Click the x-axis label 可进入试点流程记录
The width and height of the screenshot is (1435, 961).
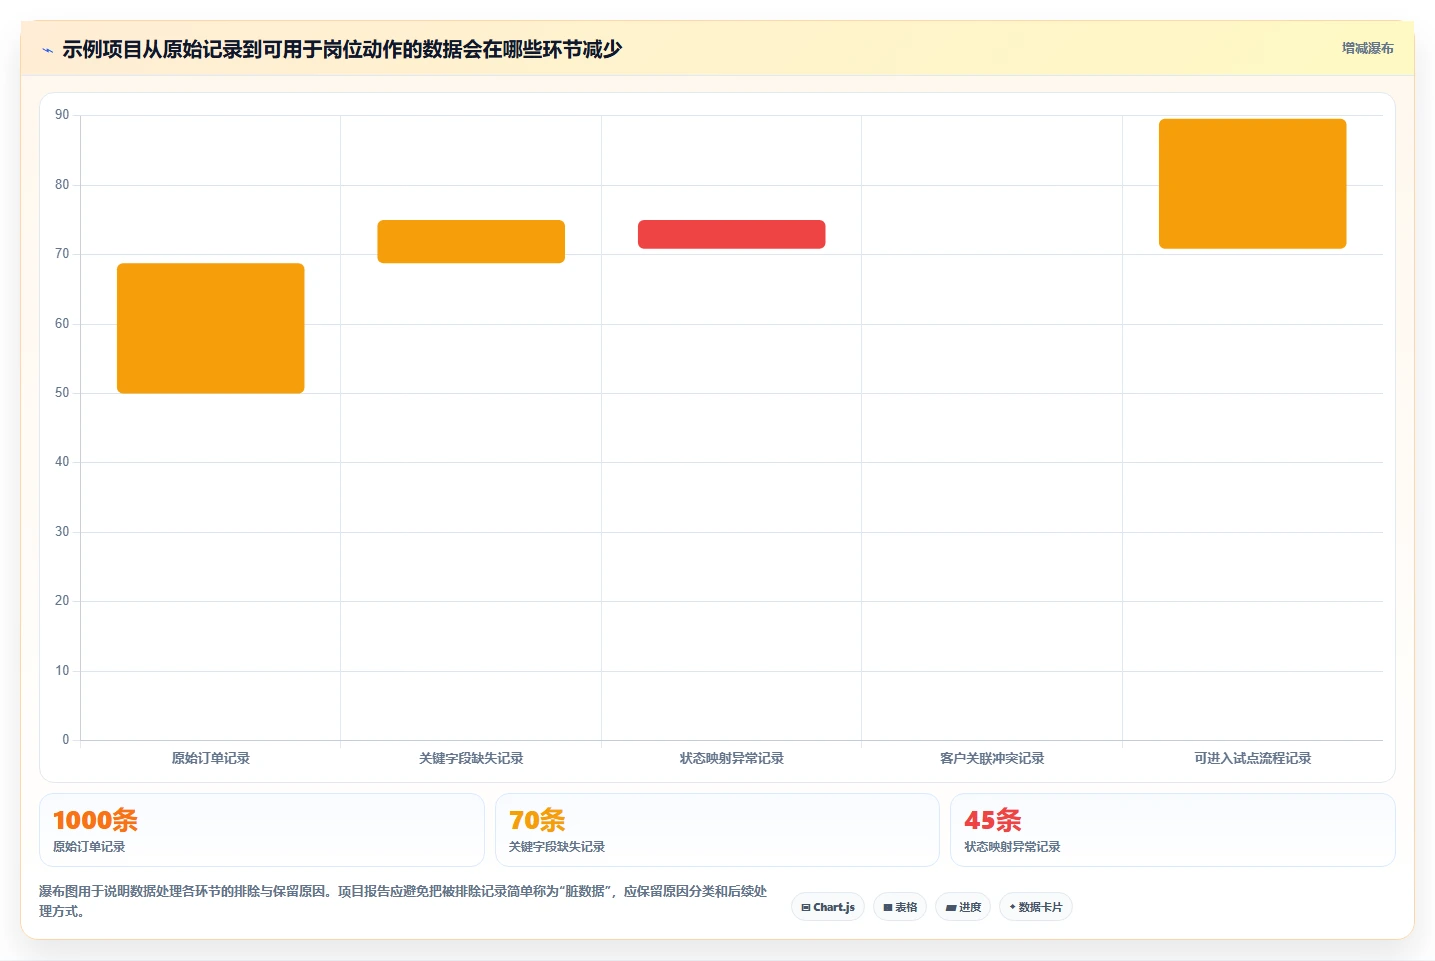click(1253, 758)
